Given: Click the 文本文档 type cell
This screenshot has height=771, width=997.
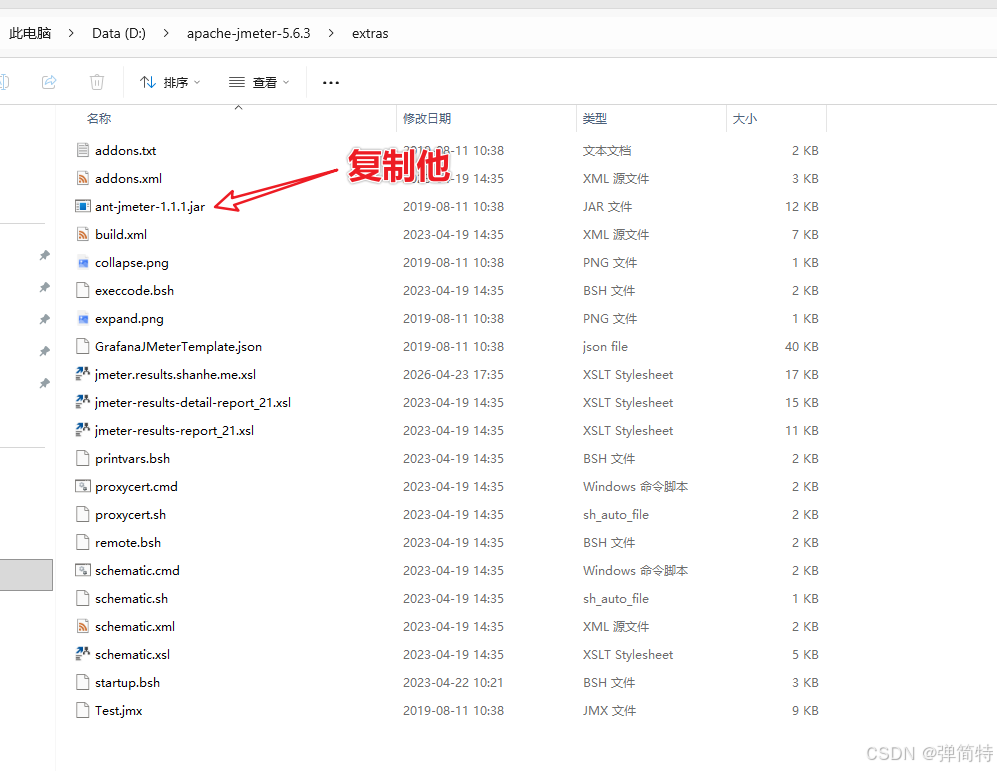Looking at the screenshot, I should [x=607, y=151].
